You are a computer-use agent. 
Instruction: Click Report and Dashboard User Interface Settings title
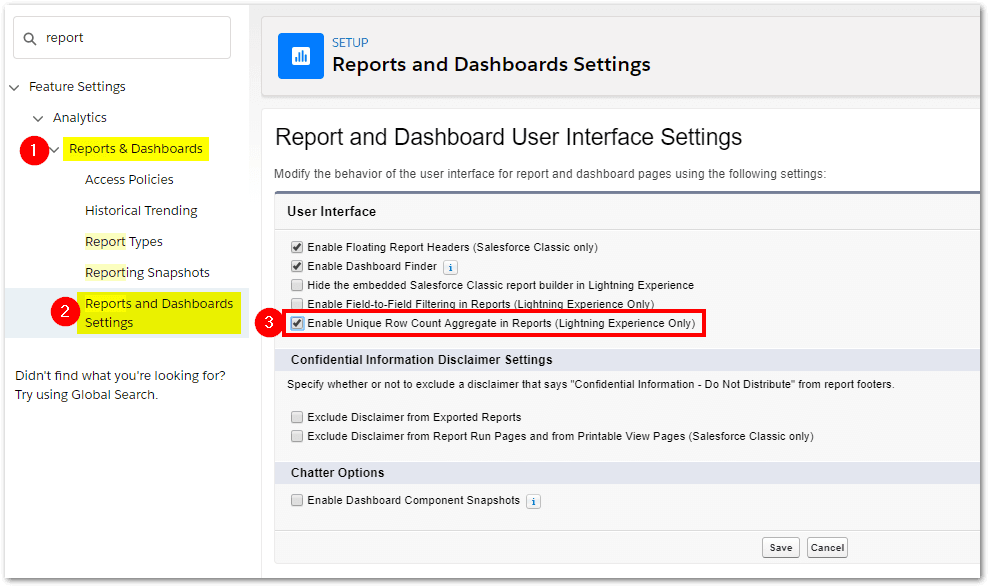click(x=508, y=137)
